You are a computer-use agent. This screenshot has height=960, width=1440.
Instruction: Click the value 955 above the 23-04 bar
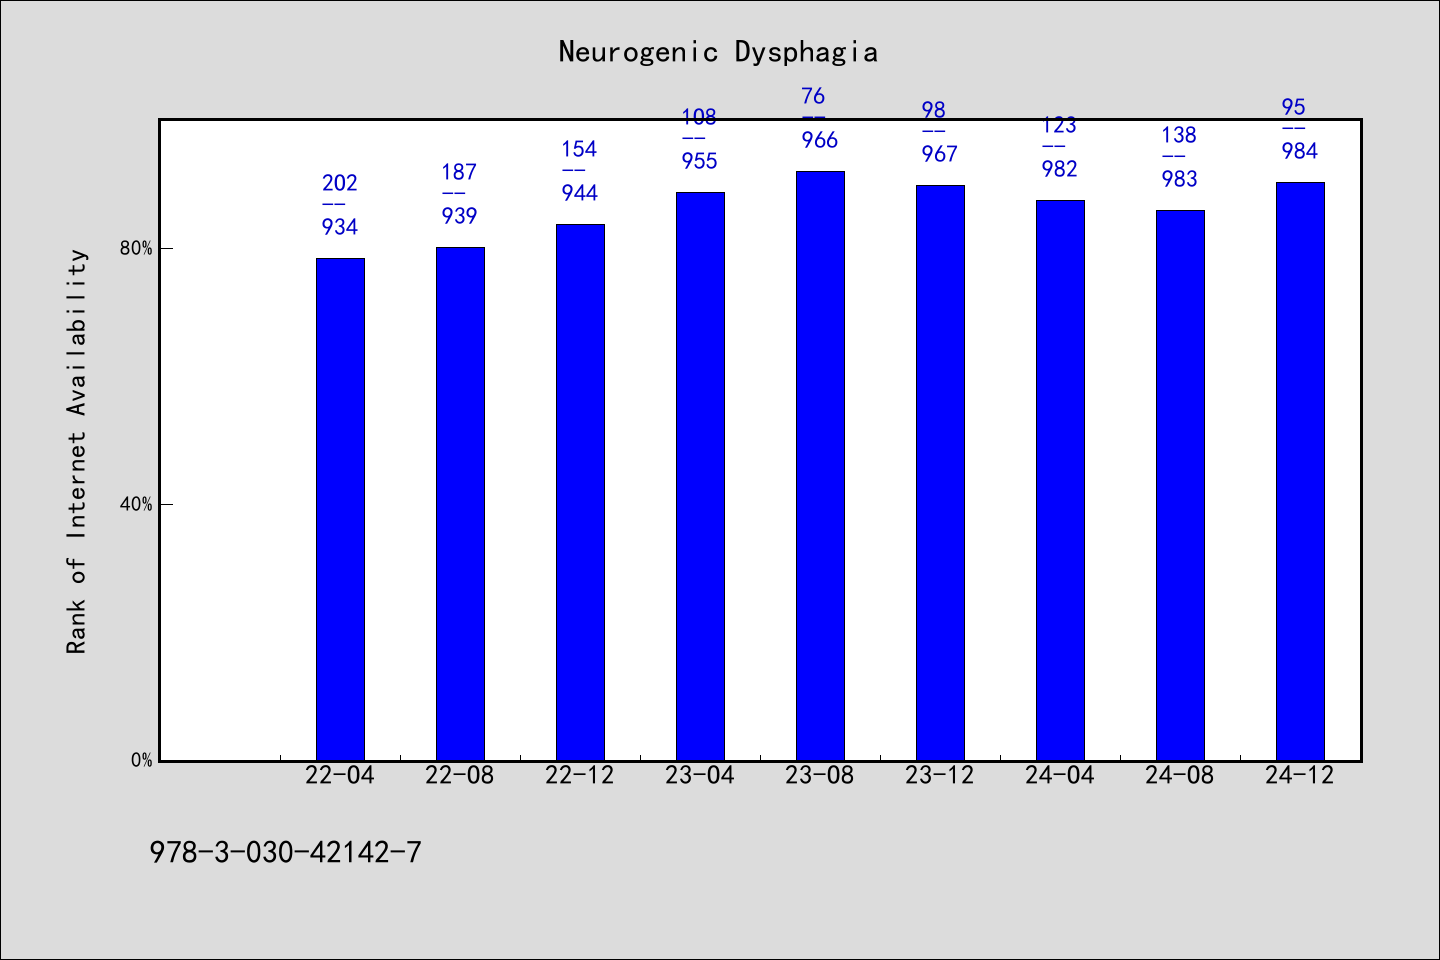pyautogui.click(x=700, y=161)
